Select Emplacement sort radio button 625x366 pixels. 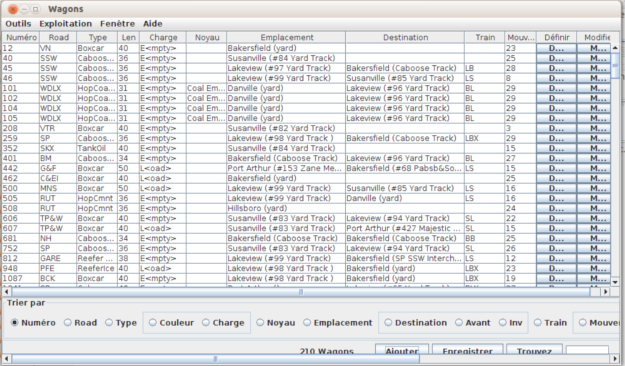[x=338, y=323]
